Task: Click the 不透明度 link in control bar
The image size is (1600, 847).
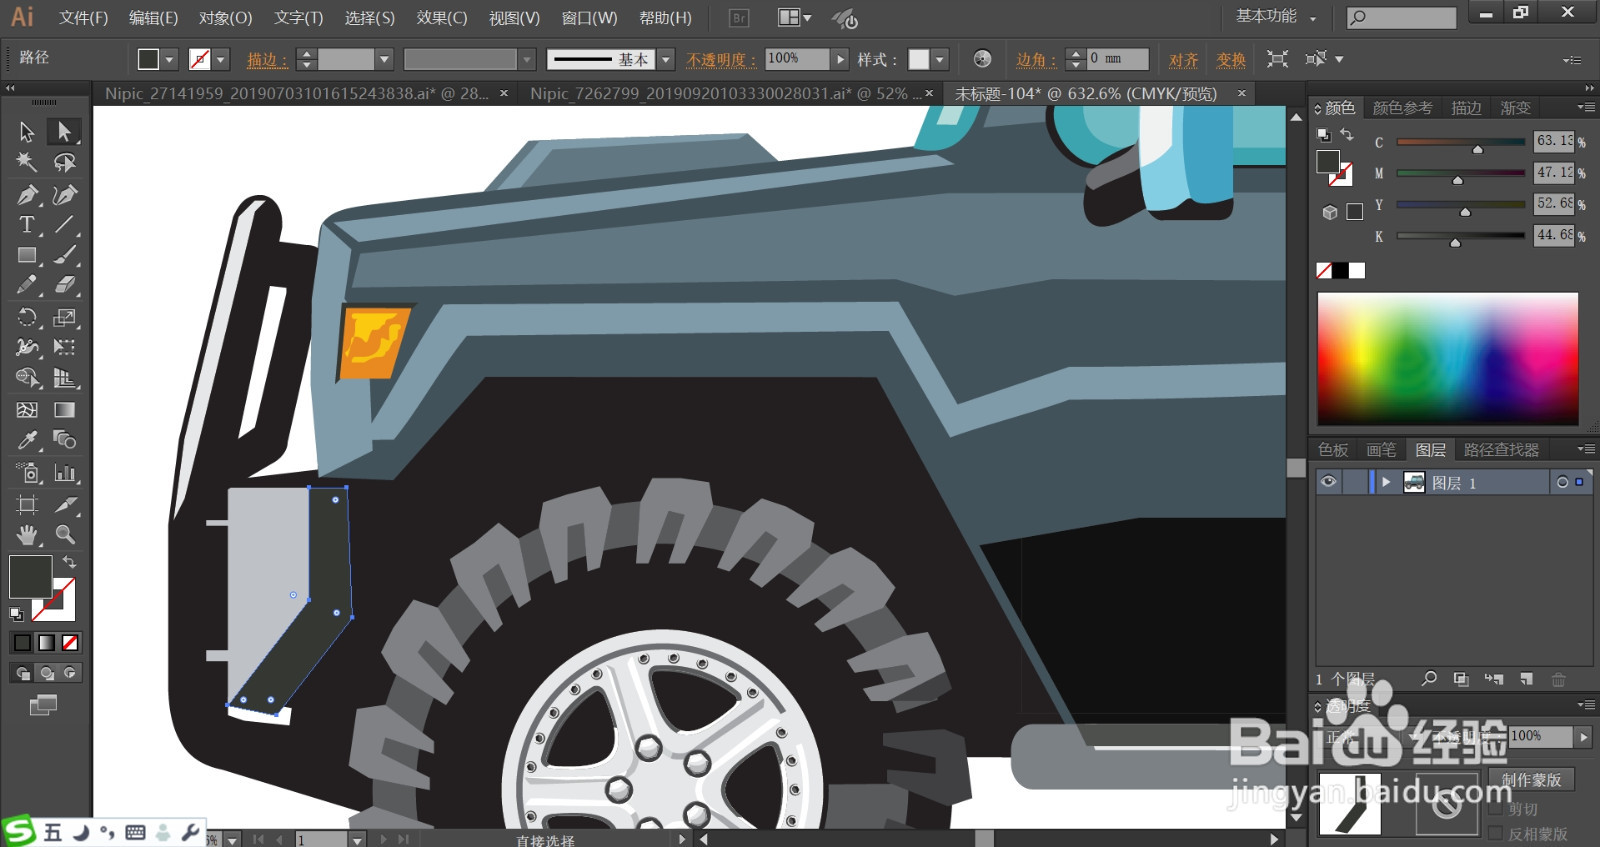Action: pos(721,60)
